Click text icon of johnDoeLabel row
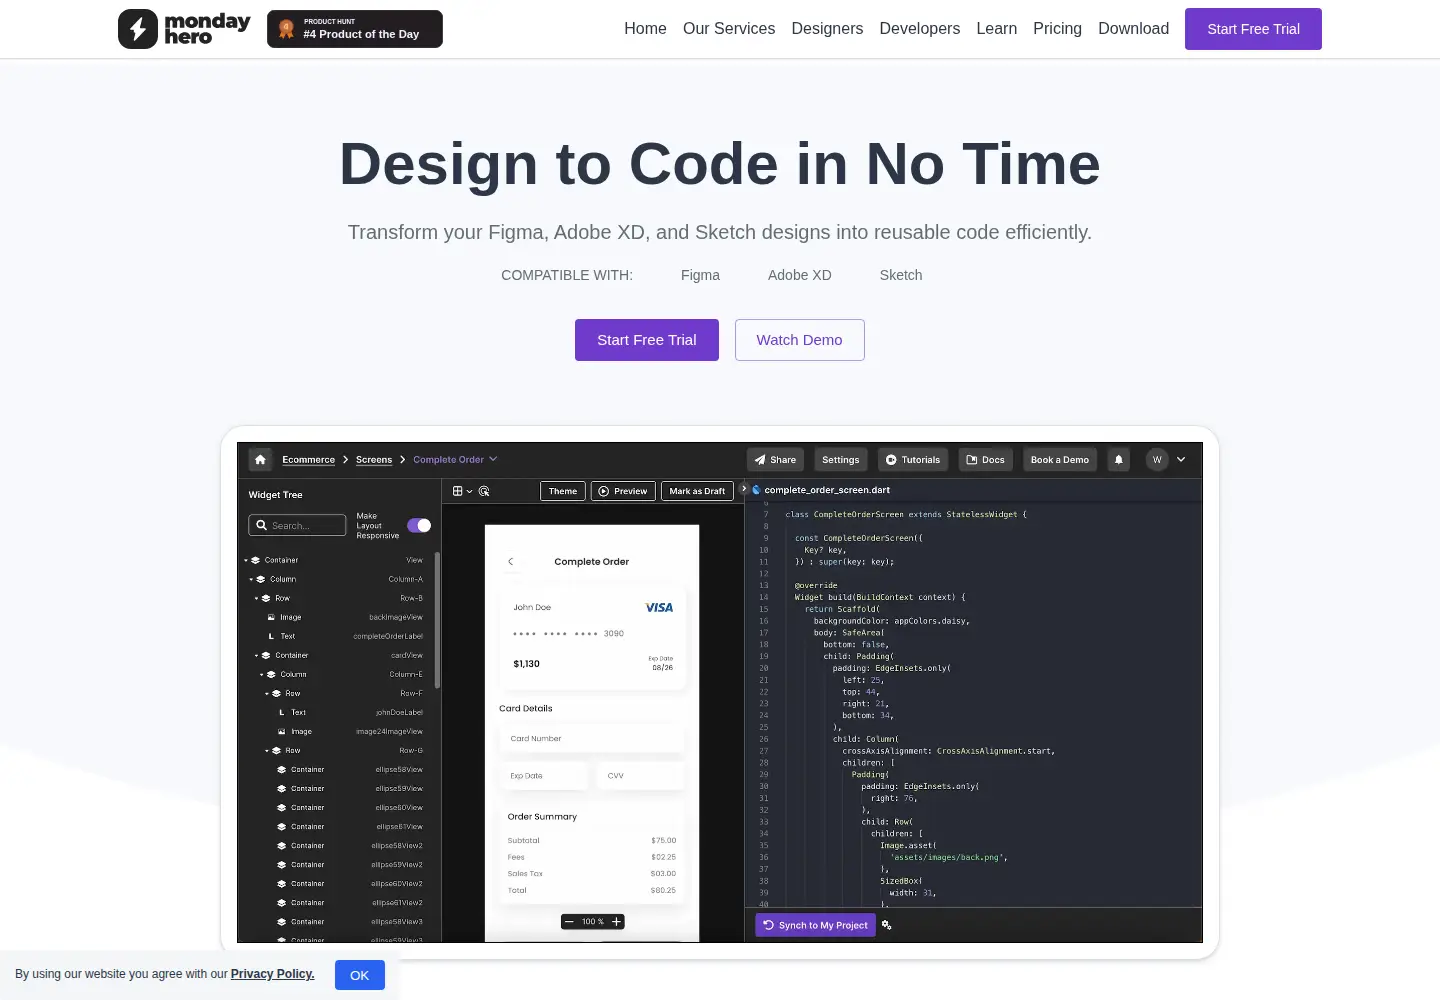The width and height of the screenshot is (1440, 1000). click(282, 713)
